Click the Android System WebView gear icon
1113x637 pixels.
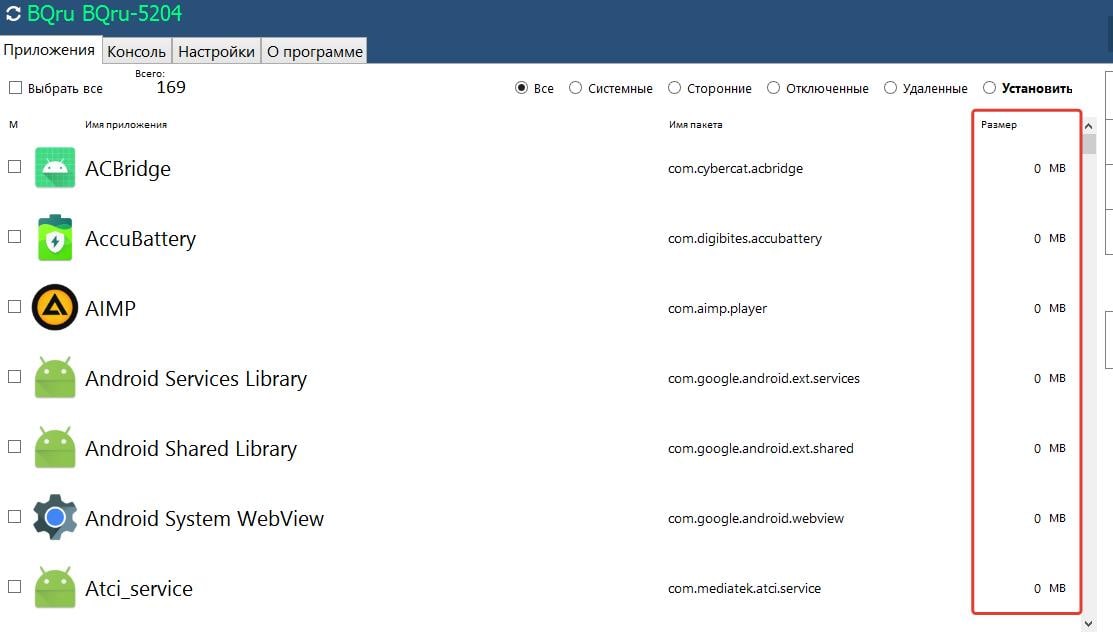55,517
